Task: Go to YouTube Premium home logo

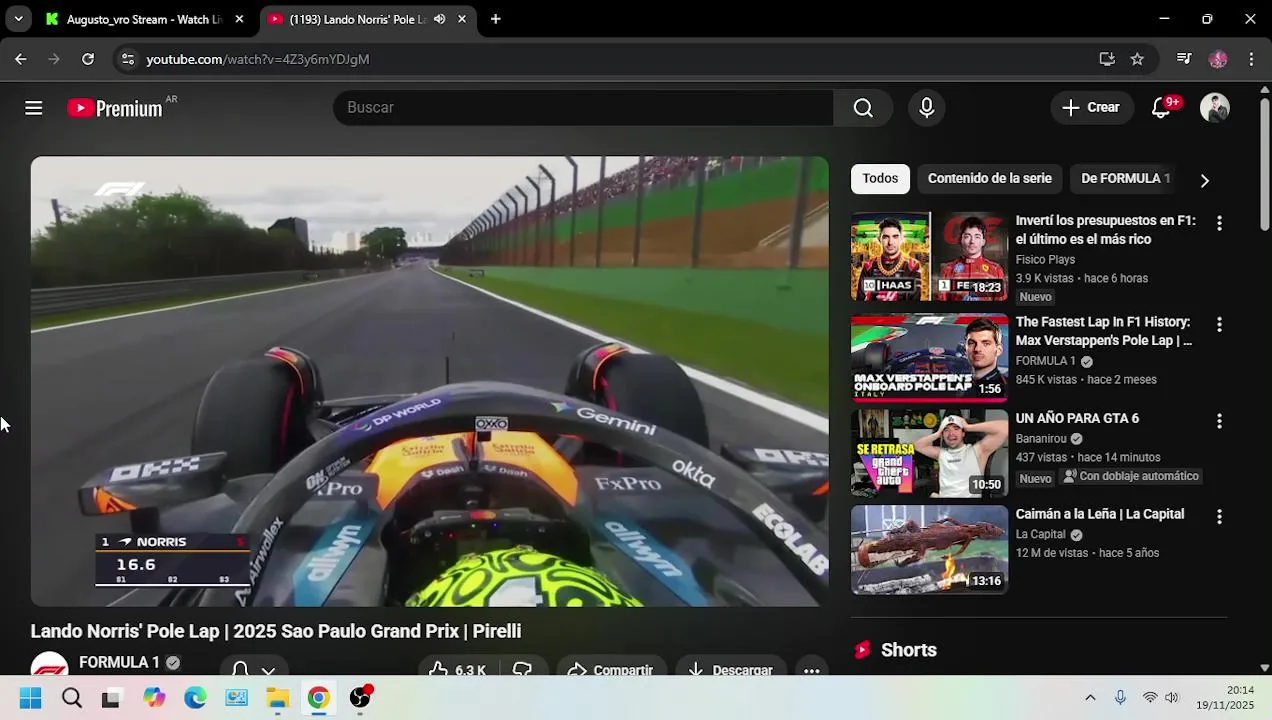Action: pos(115,108)
